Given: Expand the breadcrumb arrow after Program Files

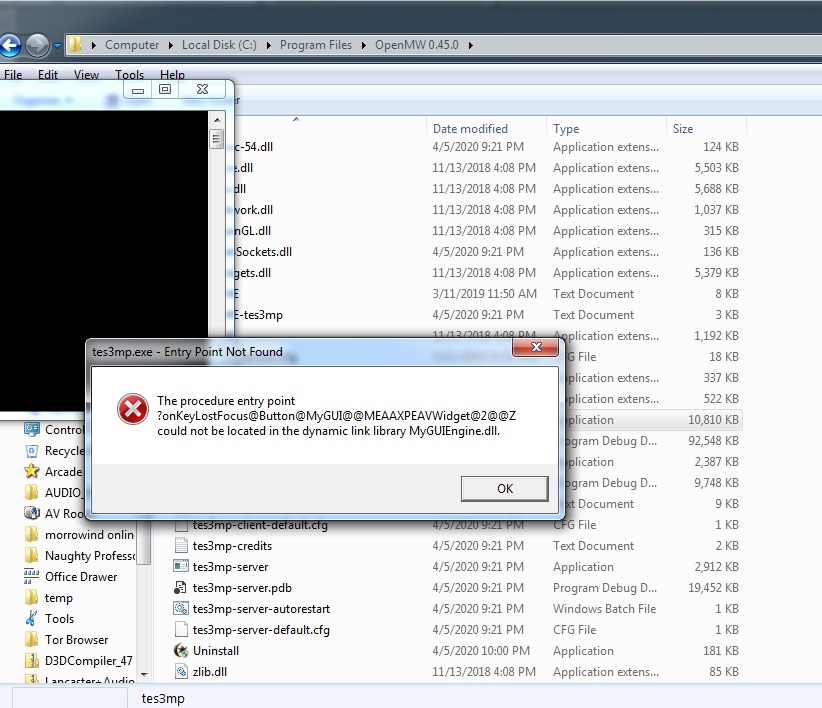Looking at the screenshot, I should 364,45.
